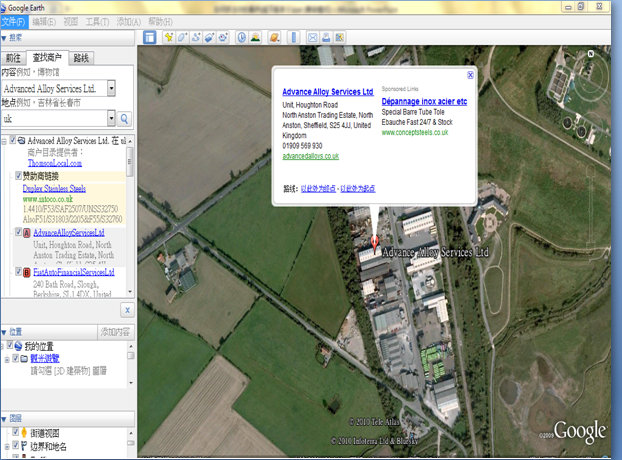622x460 pixels.
Task: Open the Dépannage inox acier etc sponsored link
Action: (424, 101)
